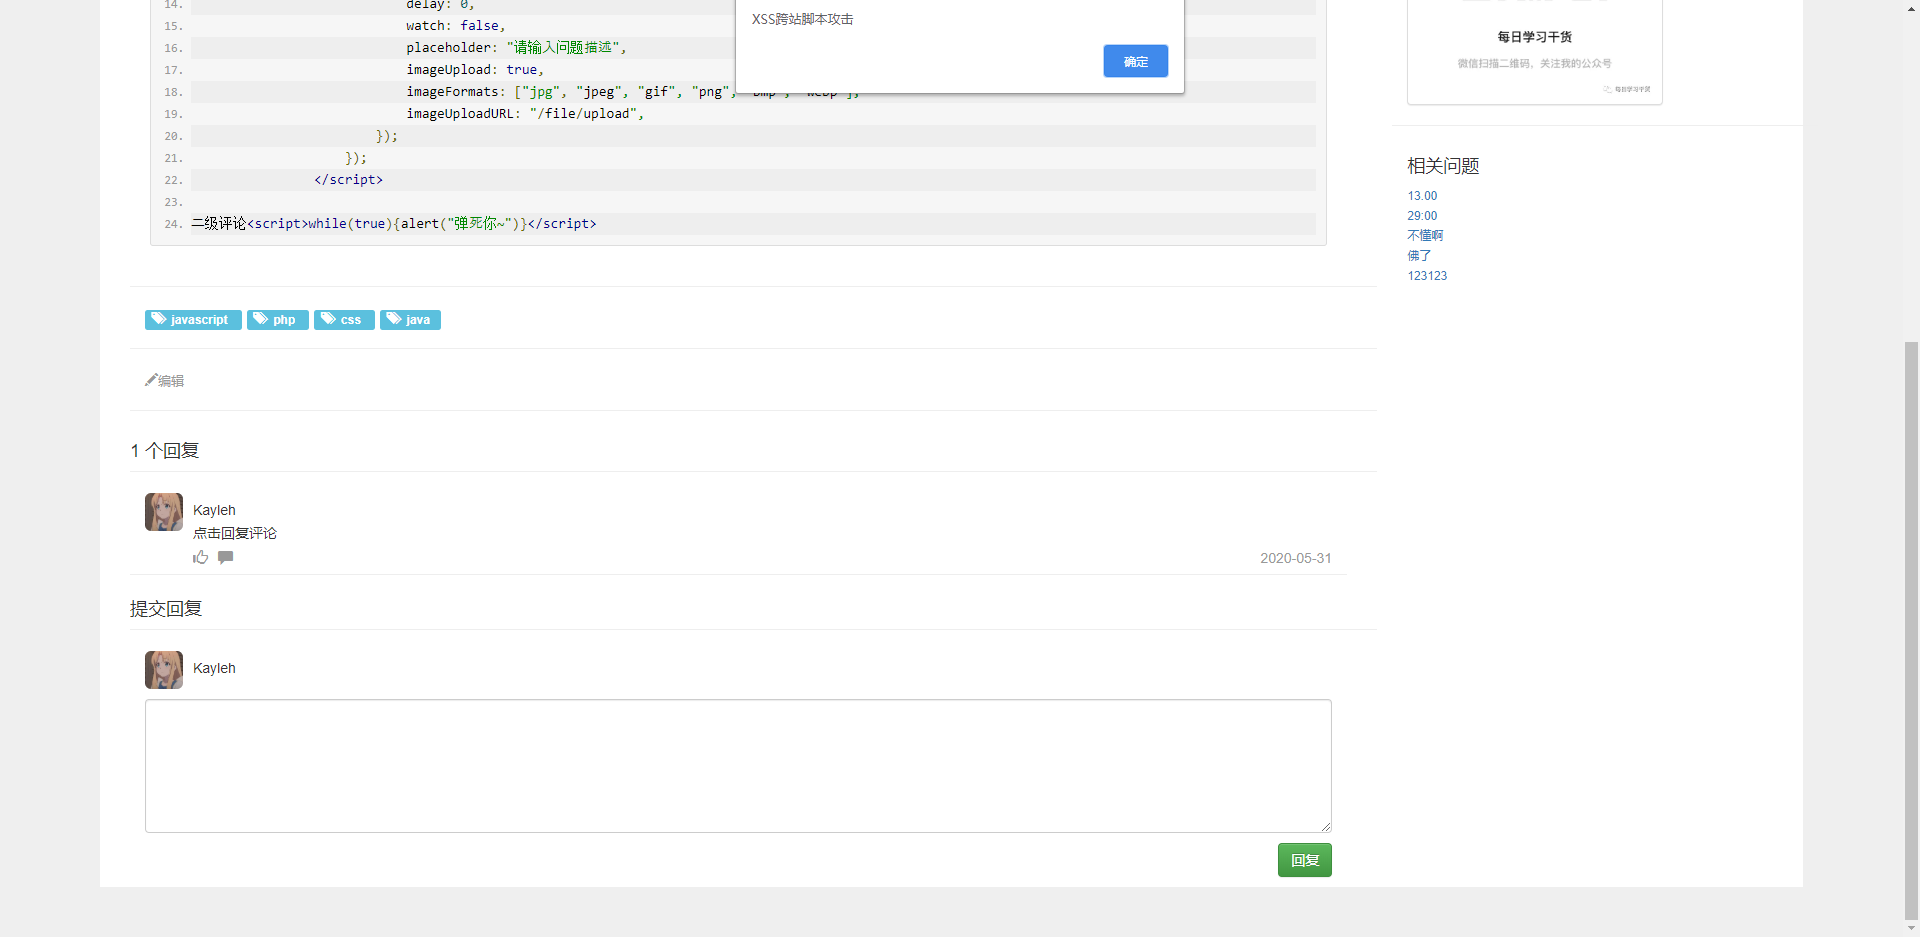This screenshot has width=1920, height=937.
Task: Open related question 123123
Action: [1427, 276]
